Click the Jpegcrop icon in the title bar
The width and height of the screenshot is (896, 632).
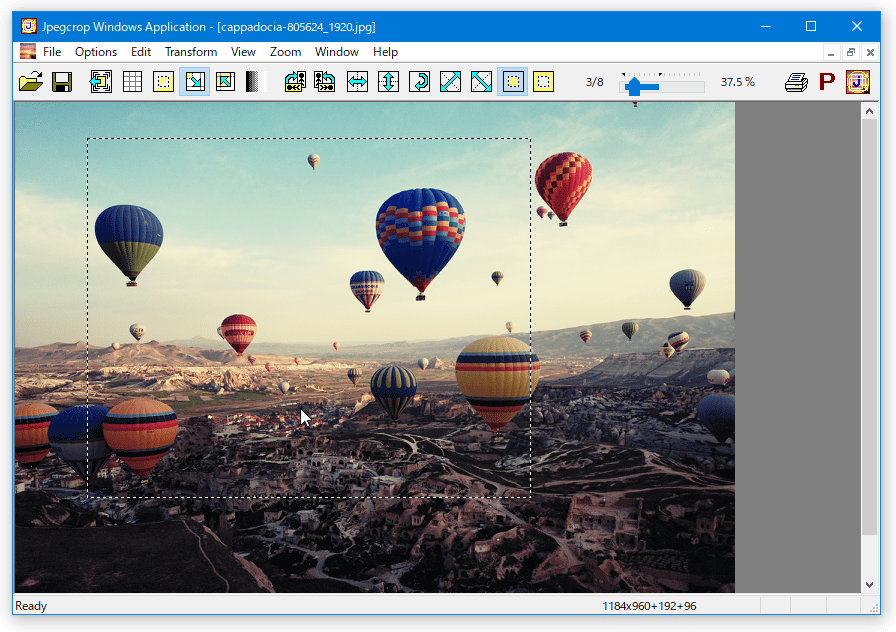pyautogui.click(x=29, y=26)
